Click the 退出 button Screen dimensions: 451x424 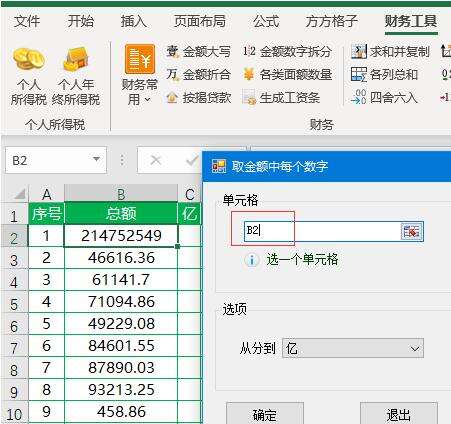point(398,414)
